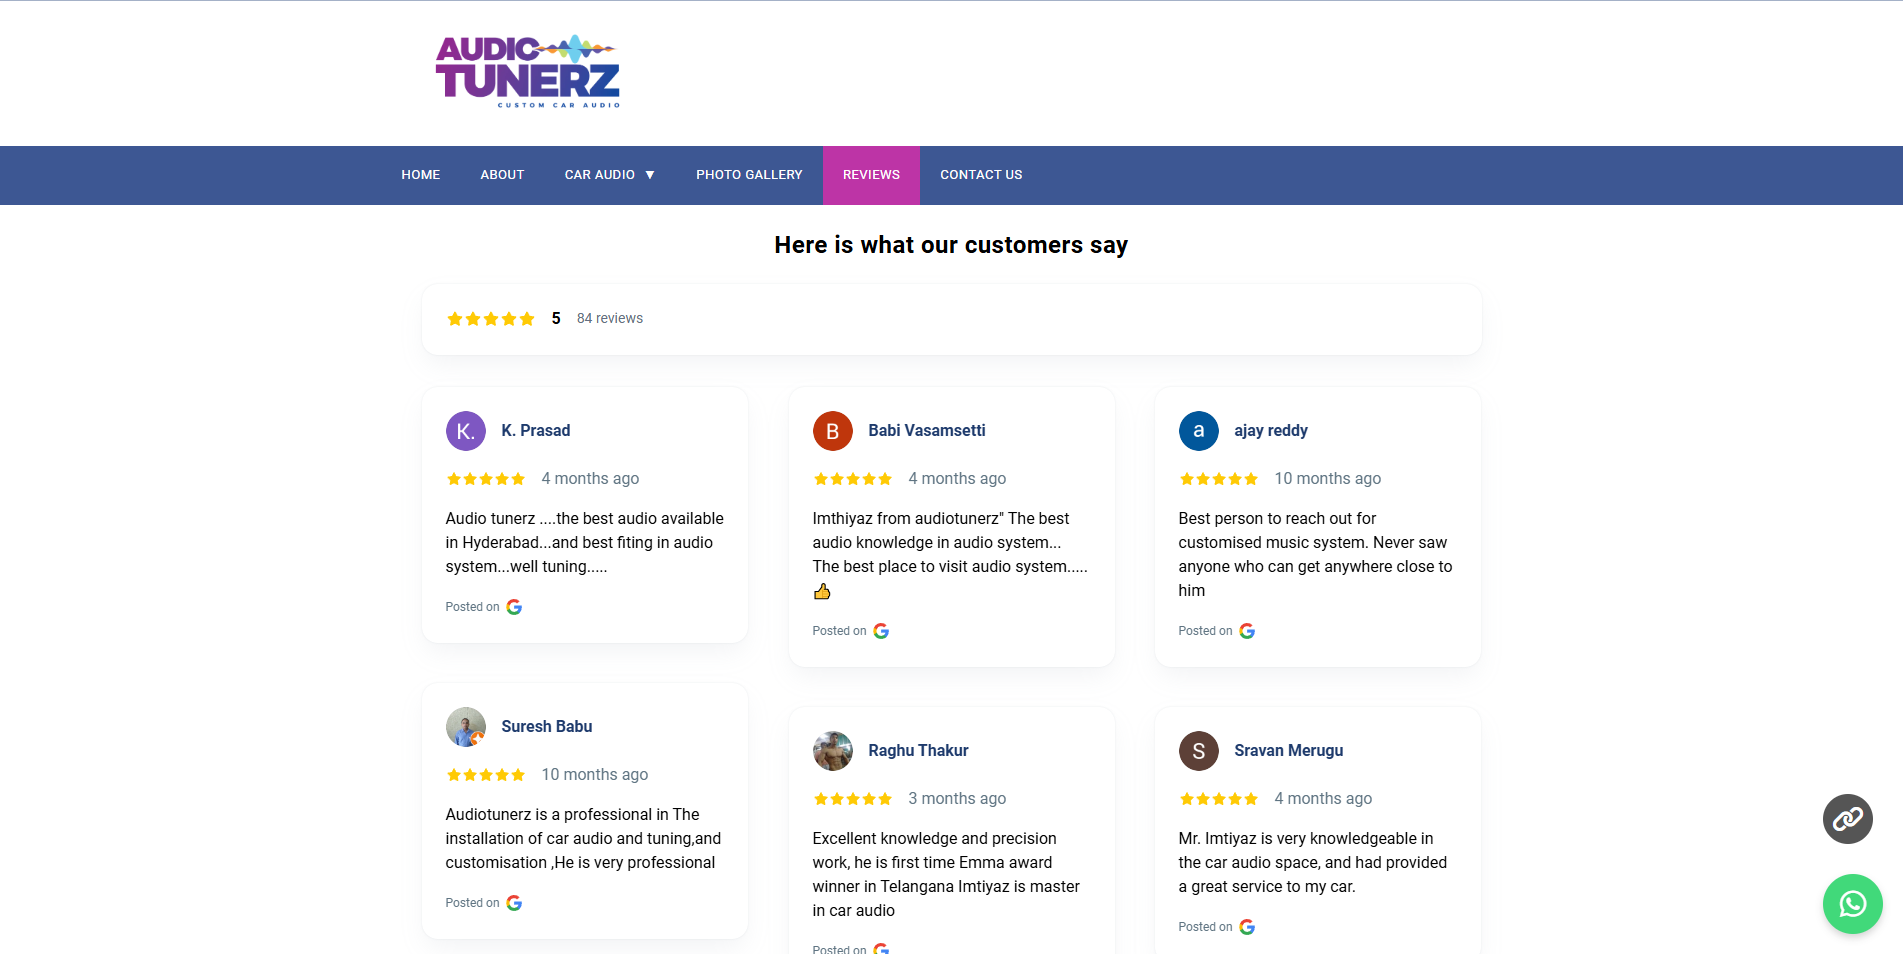Click the Sravan Merugu reviewer name

1289,750
